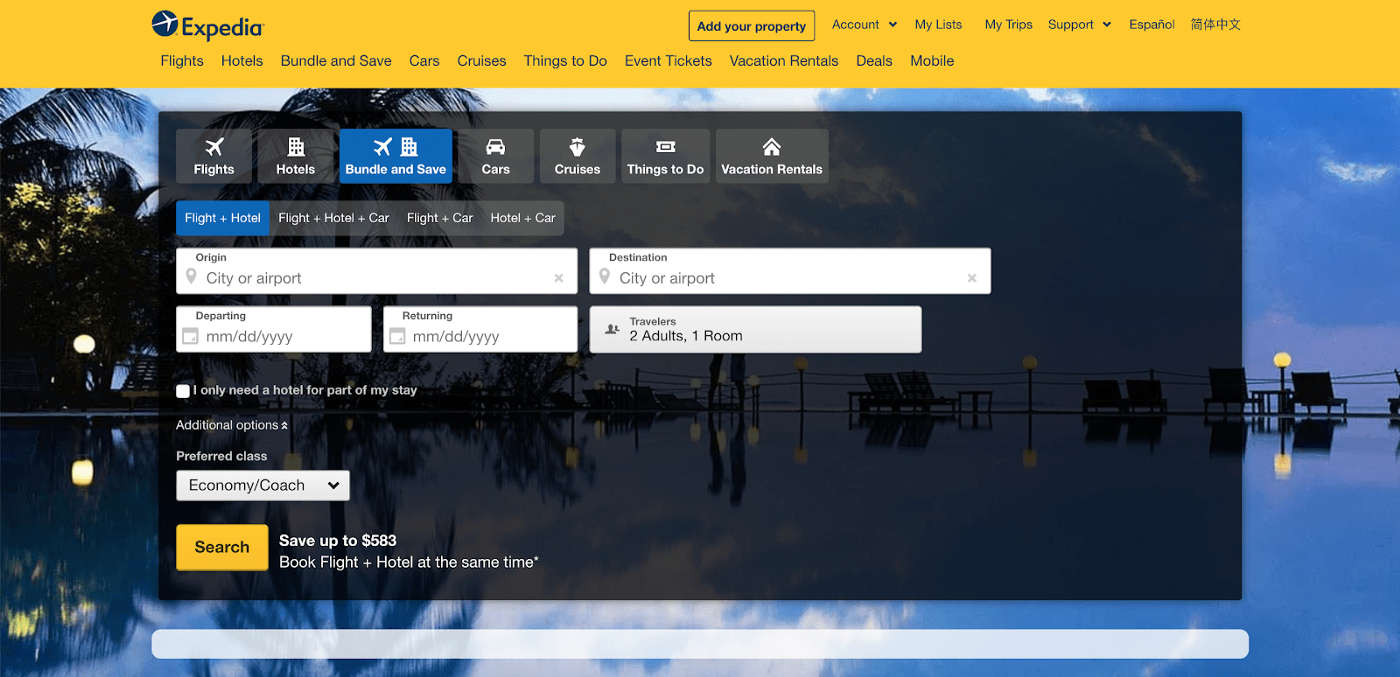Click the Expedia logo
Image resolution: width=1400 pixels, height=677 pixels.
(x=207, y=26)
